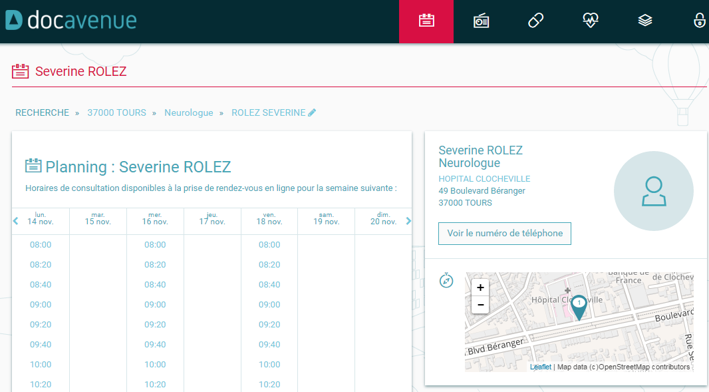Go to previous week with left arrow
709x392 pixels.
[x=16, y=221]
